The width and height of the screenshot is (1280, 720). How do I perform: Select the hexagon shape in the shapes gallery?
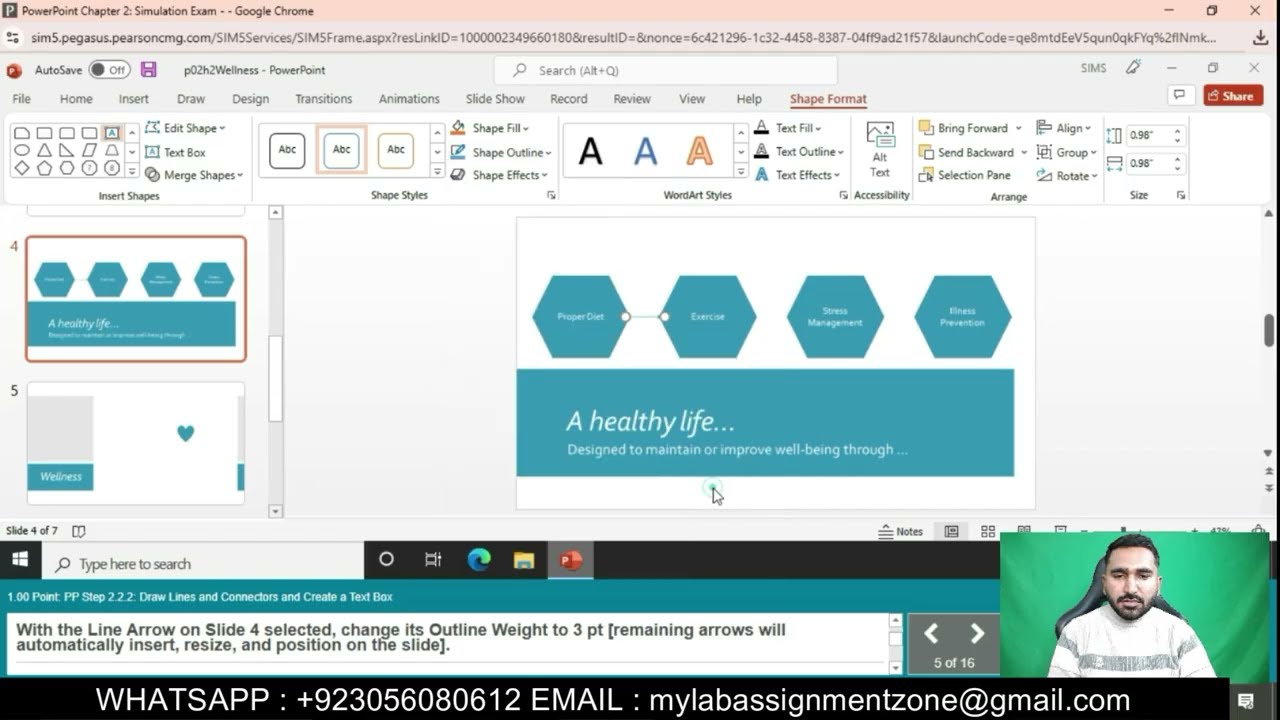pos(67,168)
